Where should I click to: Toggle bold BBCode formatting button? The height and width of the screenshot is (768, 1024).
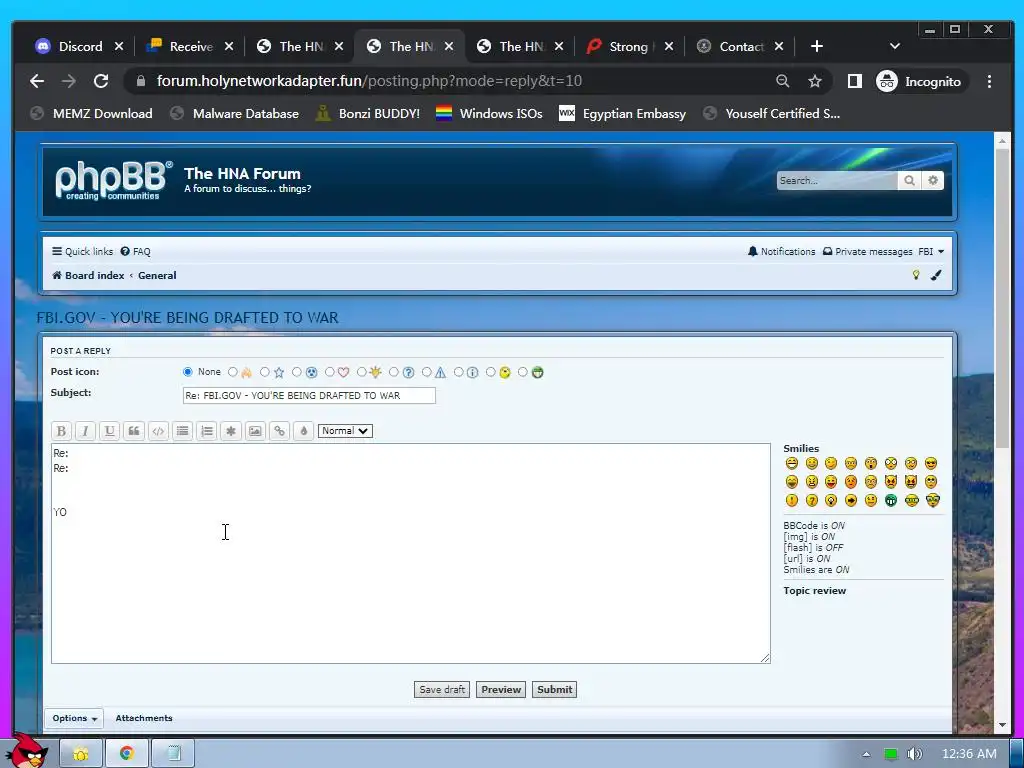pos(61,431)
